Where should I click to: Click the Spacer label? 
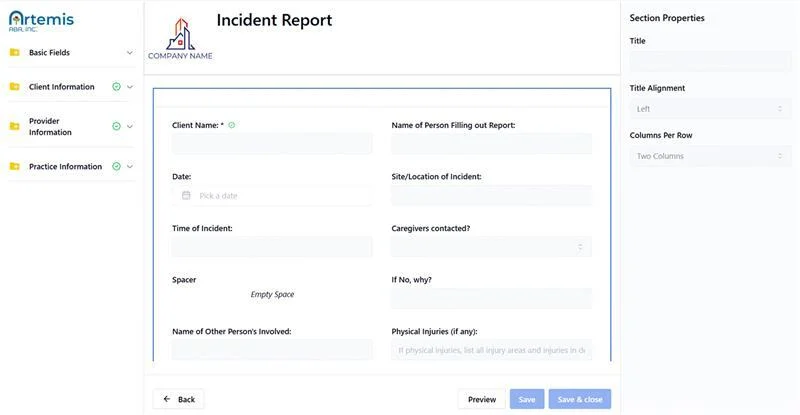click(x=184, y=280)
